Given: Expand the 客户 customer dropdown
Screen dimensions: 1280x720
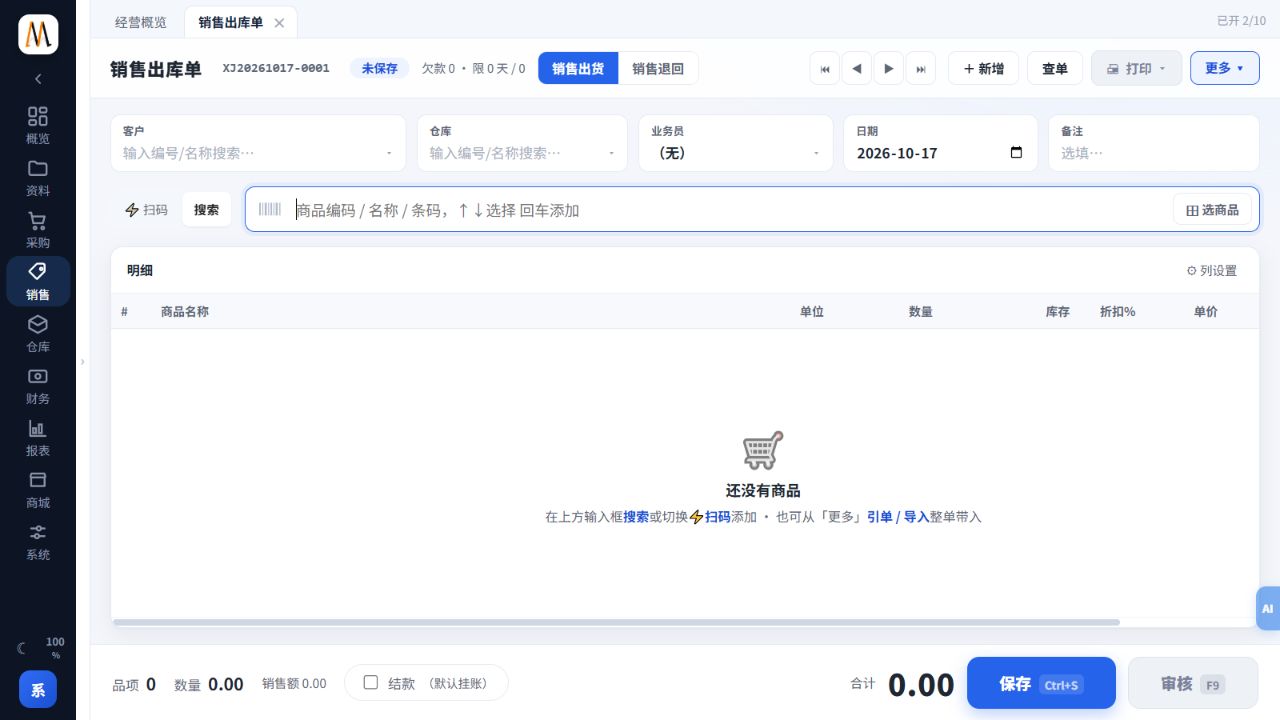Looking at the screenshot, I should (x=389, y=154).
